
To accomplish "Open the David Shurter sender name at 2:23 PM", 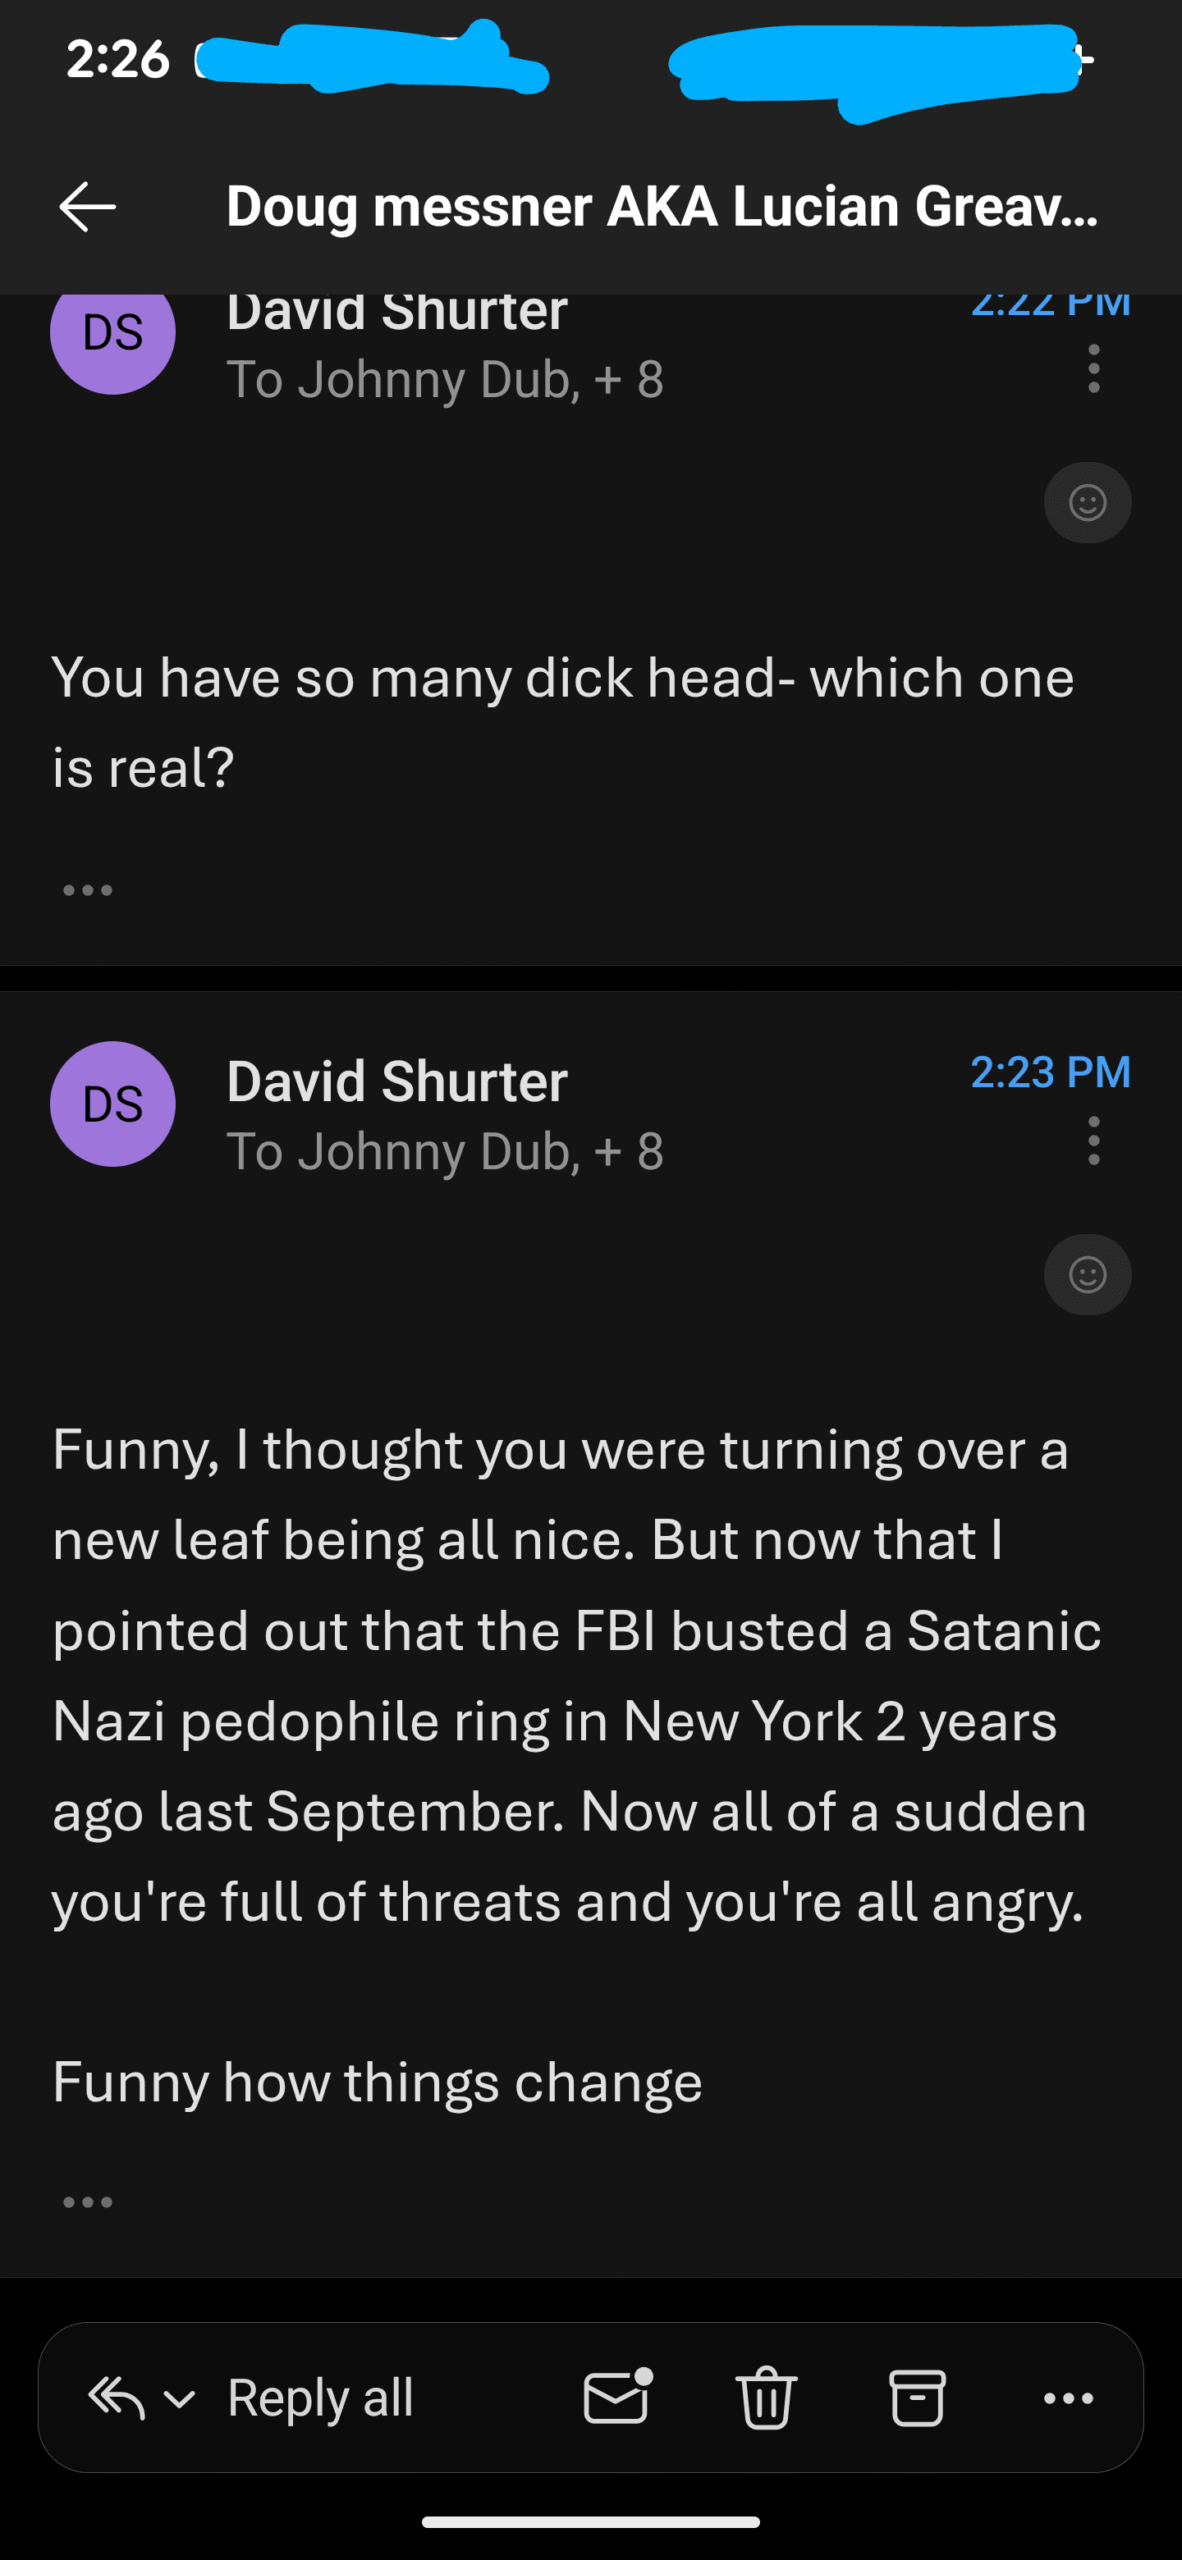I will (x=397, y=1081).
